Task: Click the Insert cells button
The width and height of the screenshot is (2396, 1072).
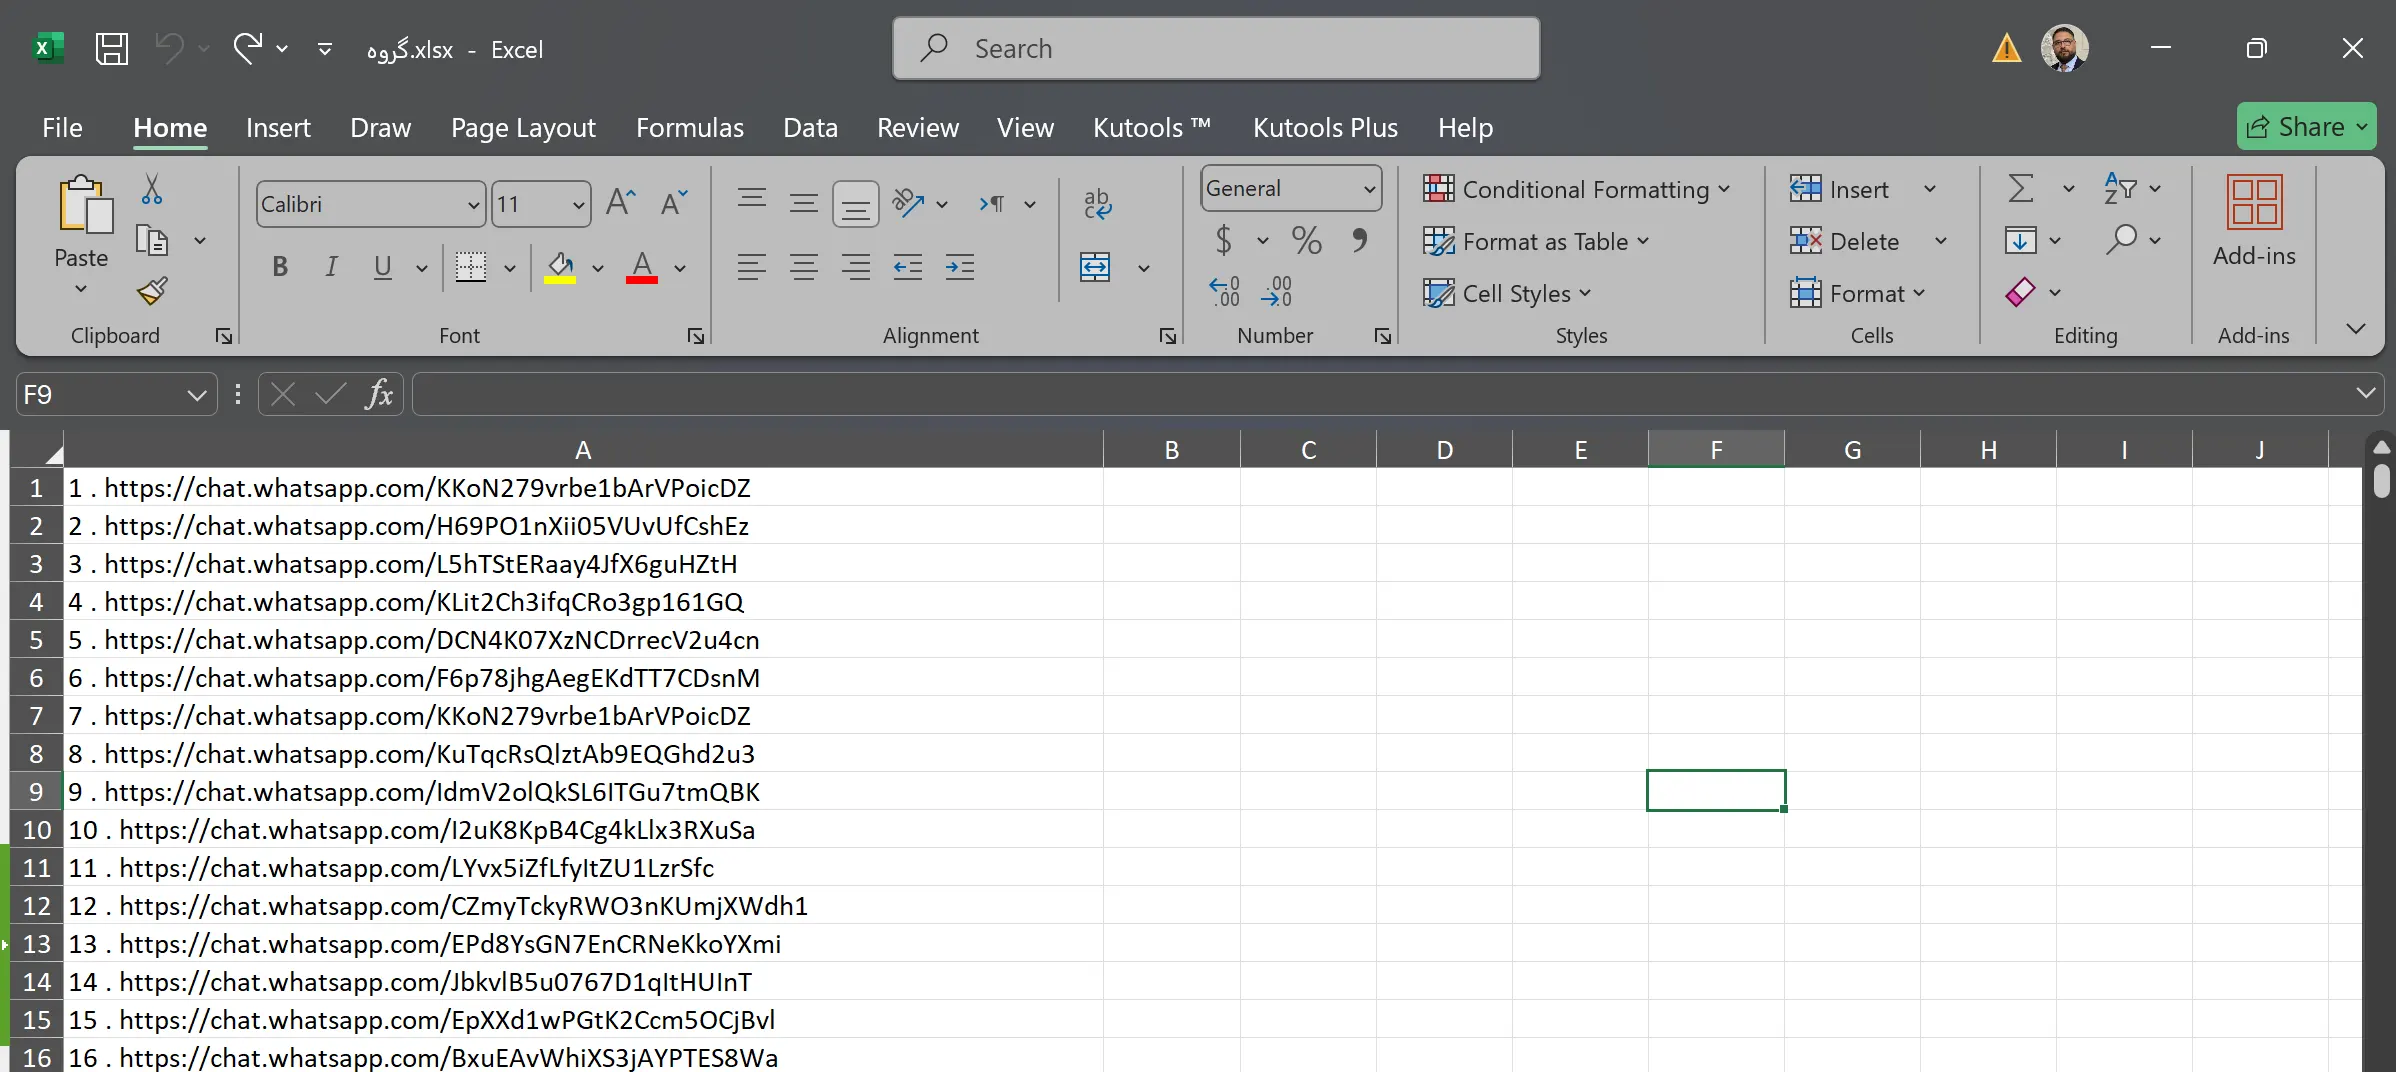Action: [1839, 189]
